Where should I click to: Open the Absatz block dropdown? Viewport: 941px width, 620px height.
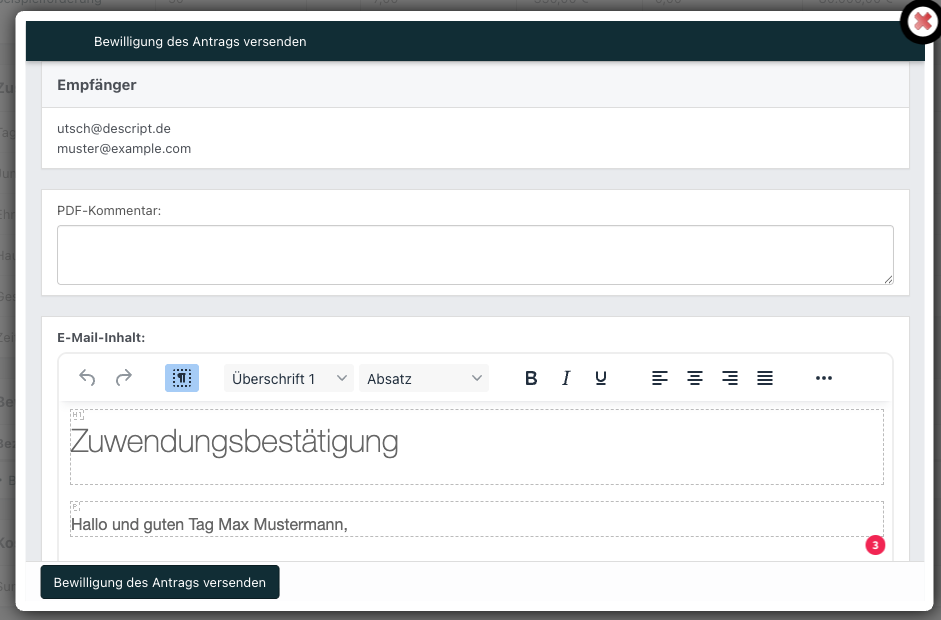[424, 378]
